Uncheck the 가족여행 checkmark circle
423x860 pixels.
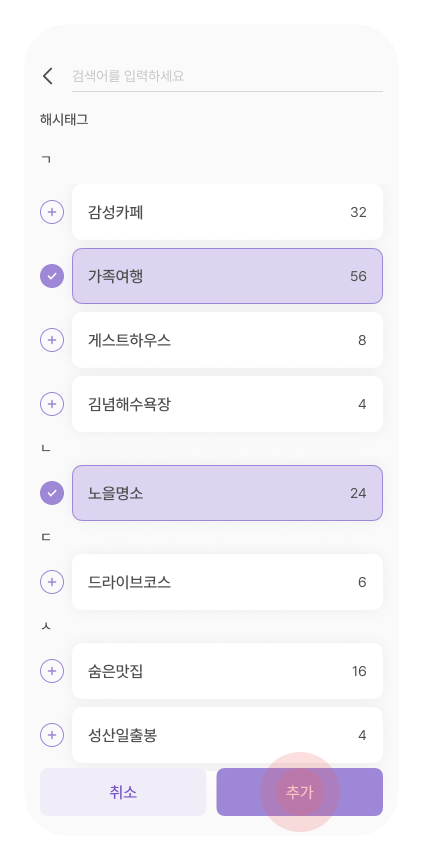coord(52,276)
